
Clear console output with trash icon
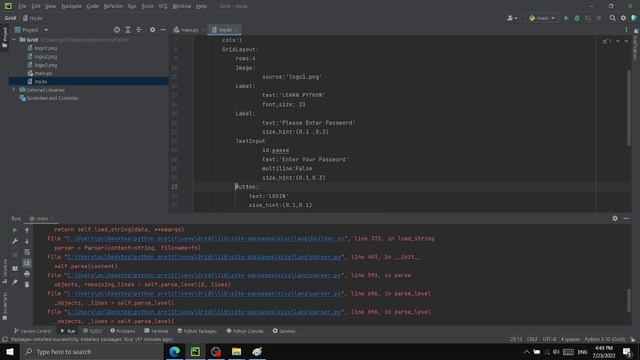(27, 284)
